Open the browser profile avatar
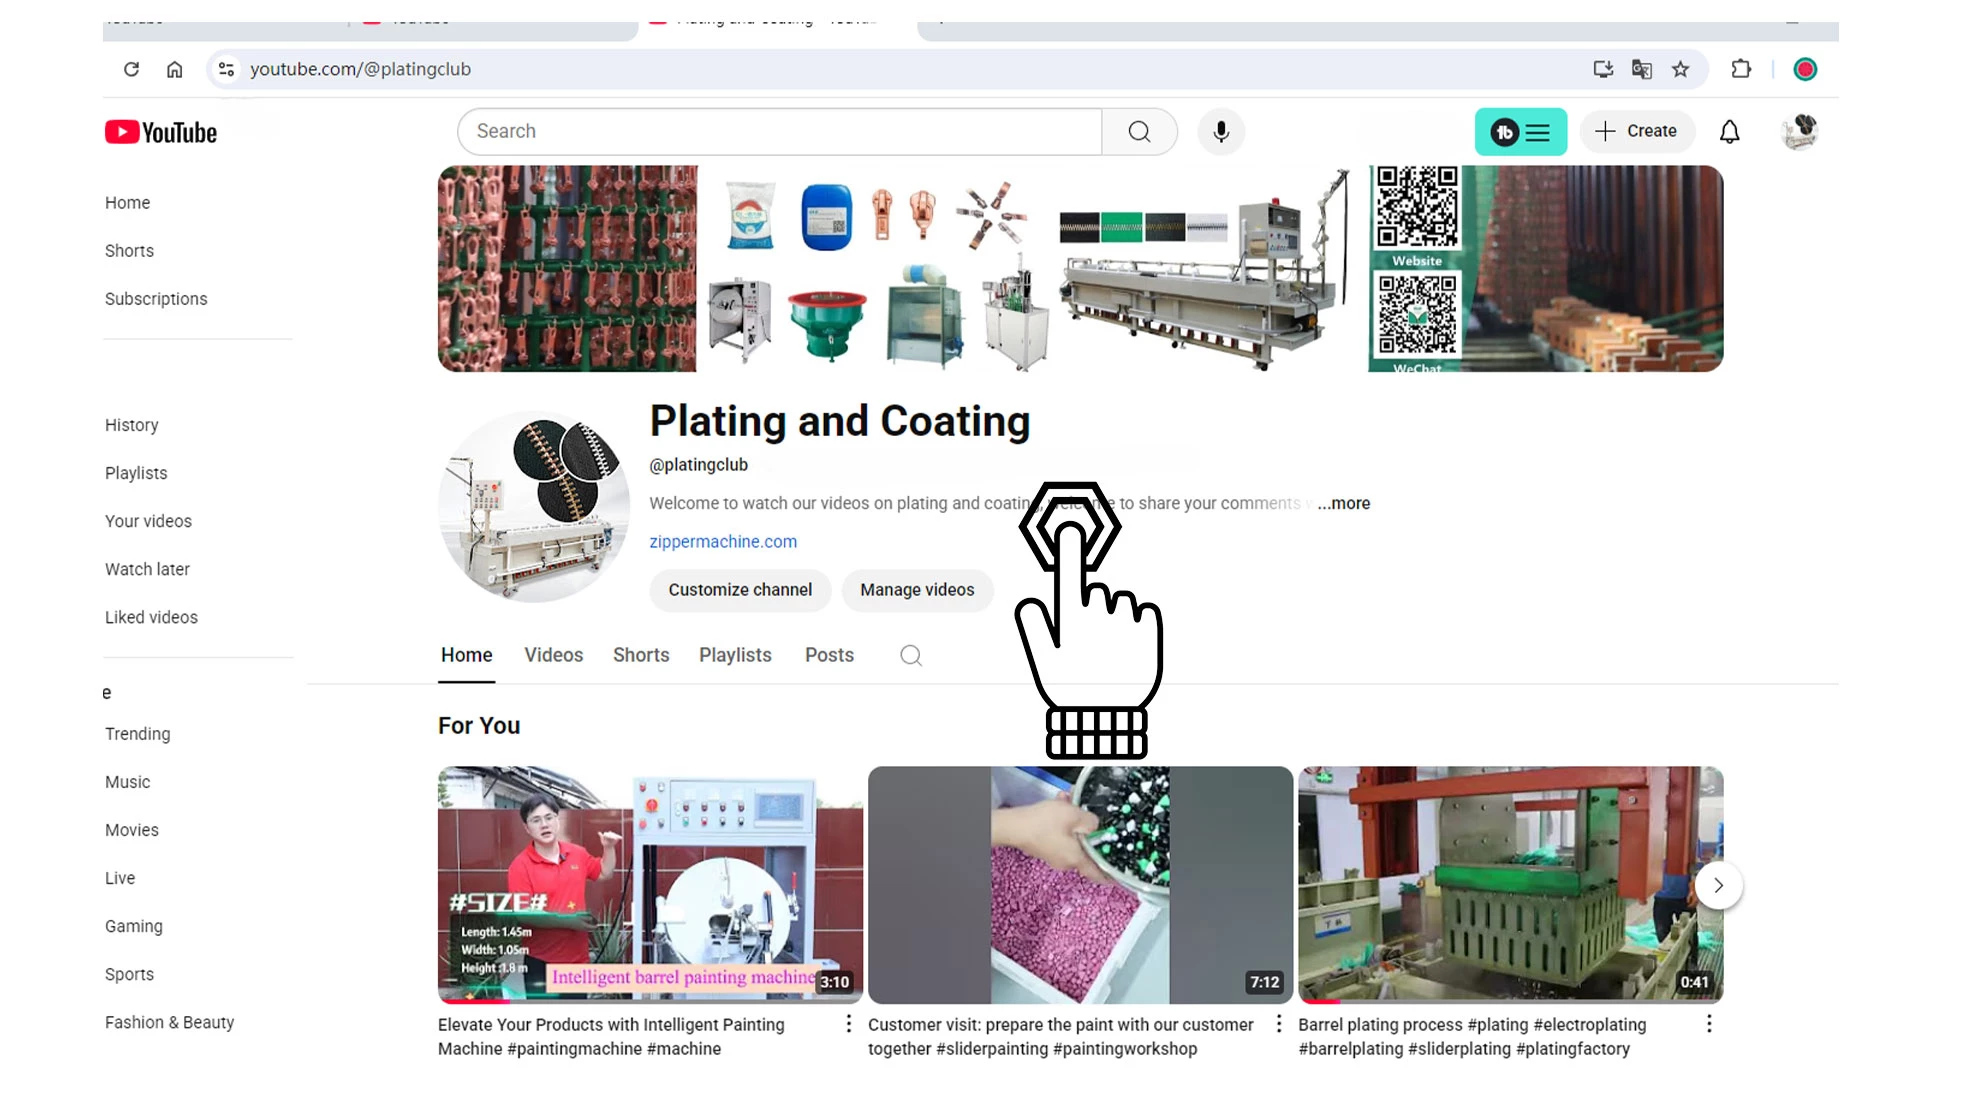 (1805, 69)
